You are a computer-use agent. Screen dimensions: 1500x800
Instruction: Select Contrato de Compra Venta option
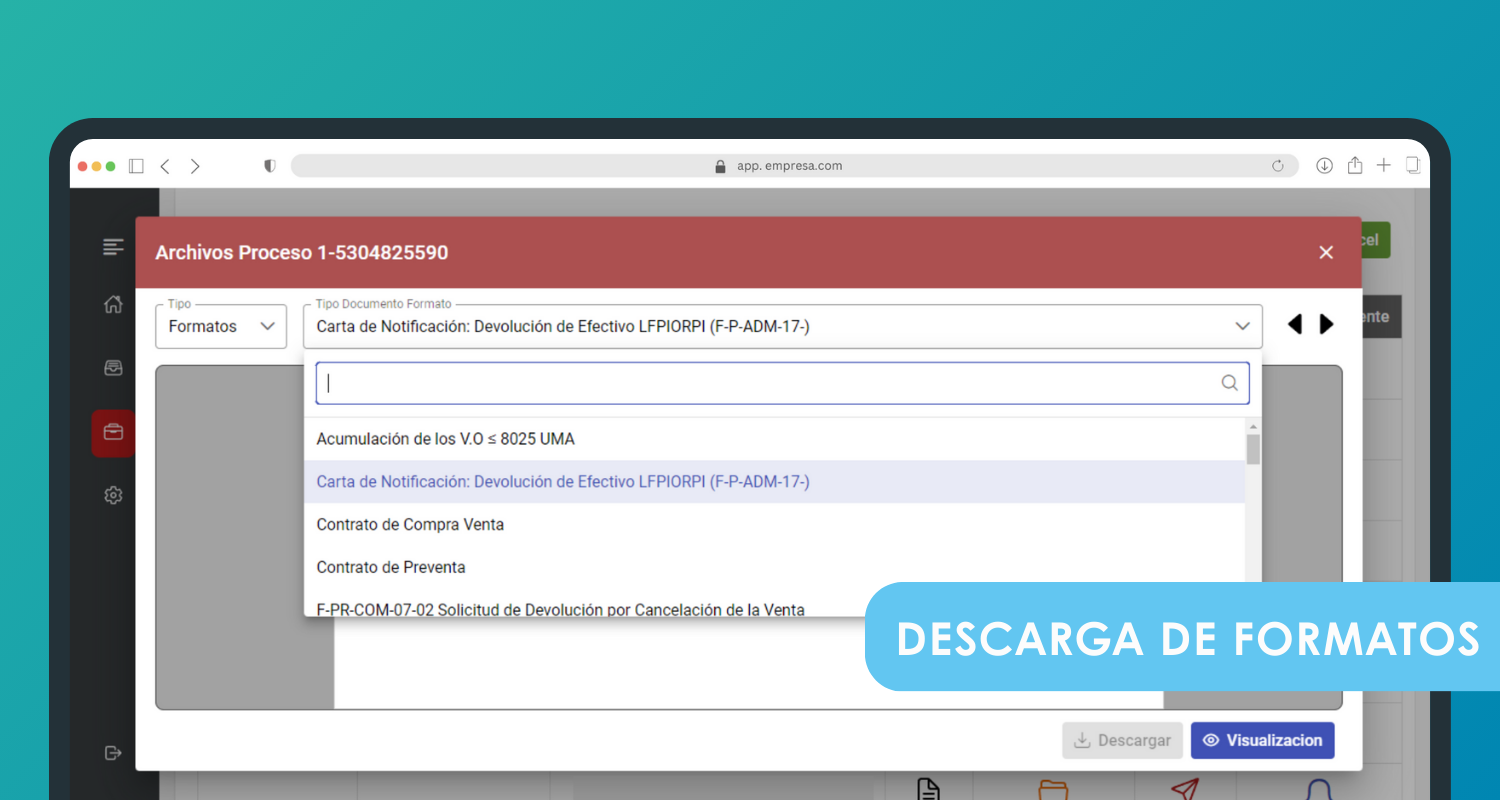tap(410, 525)
